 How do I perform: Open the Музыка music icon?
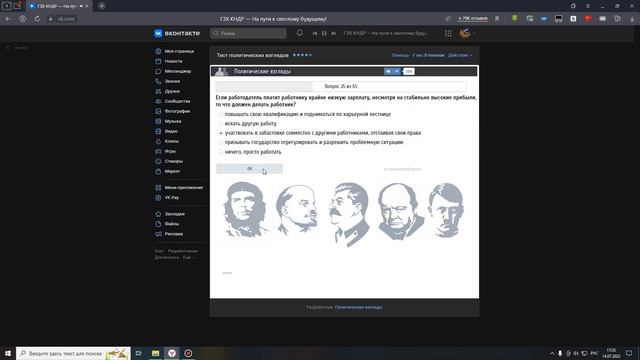158,121
